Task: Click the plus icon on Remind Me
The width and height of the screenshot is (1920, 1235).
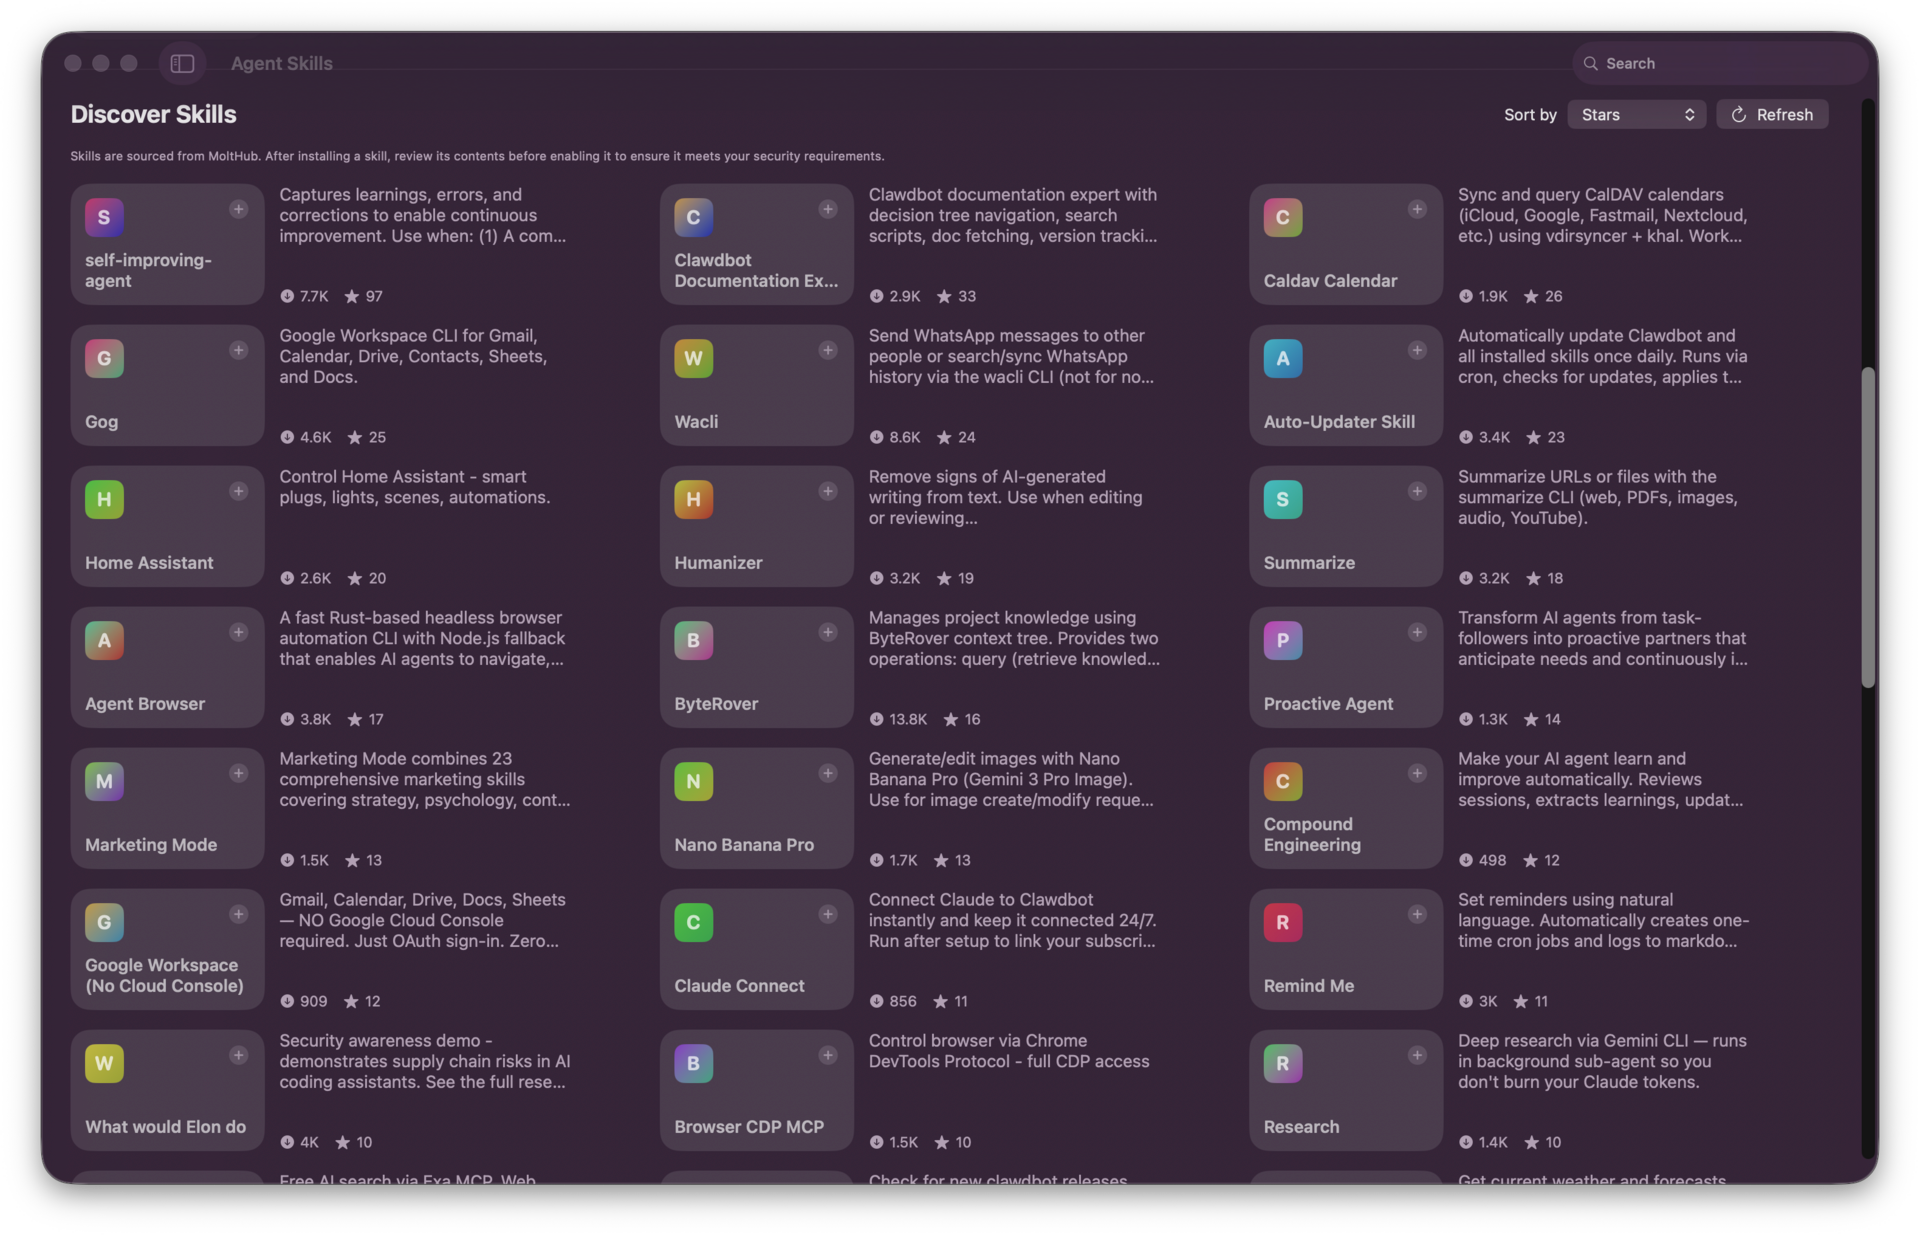Action: (1416, 914)
